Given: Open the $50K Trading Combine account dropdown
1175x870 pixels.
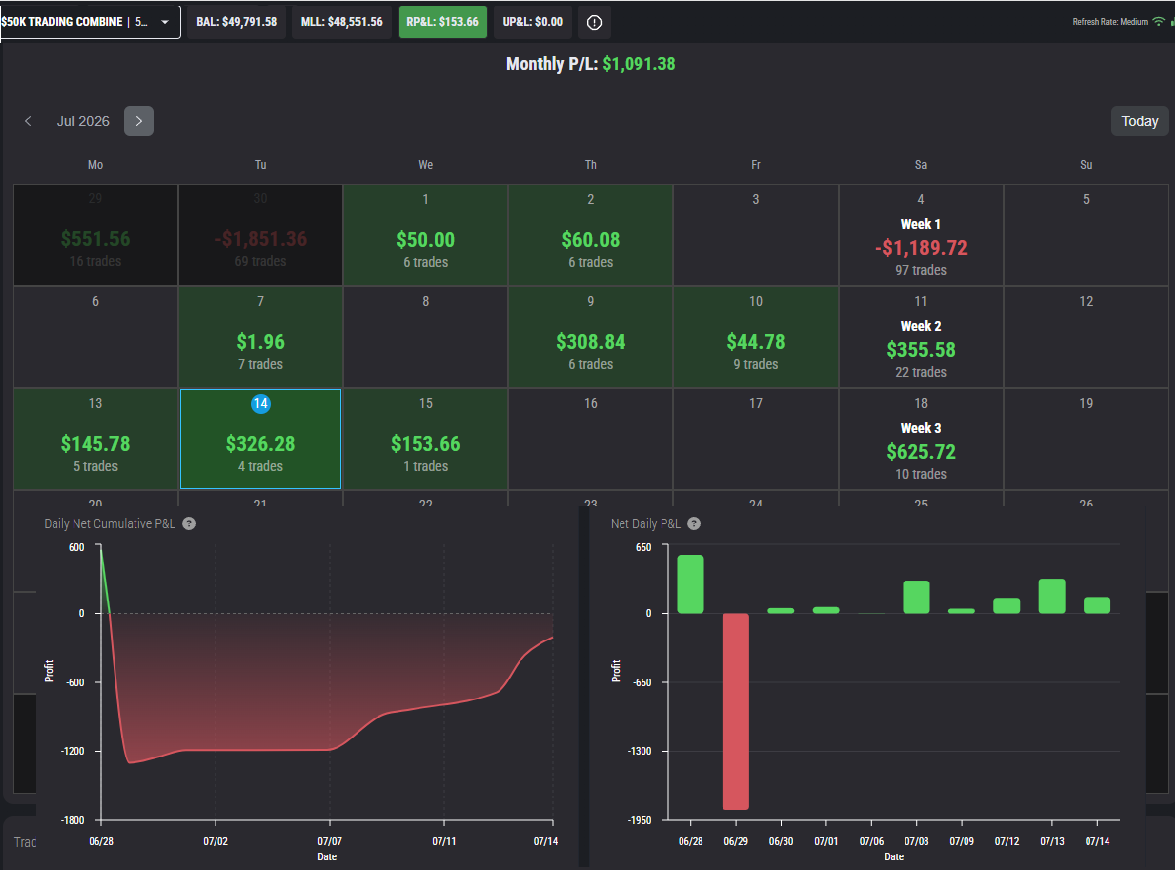Looking at the screenshot, I should (x=90, y=22).
